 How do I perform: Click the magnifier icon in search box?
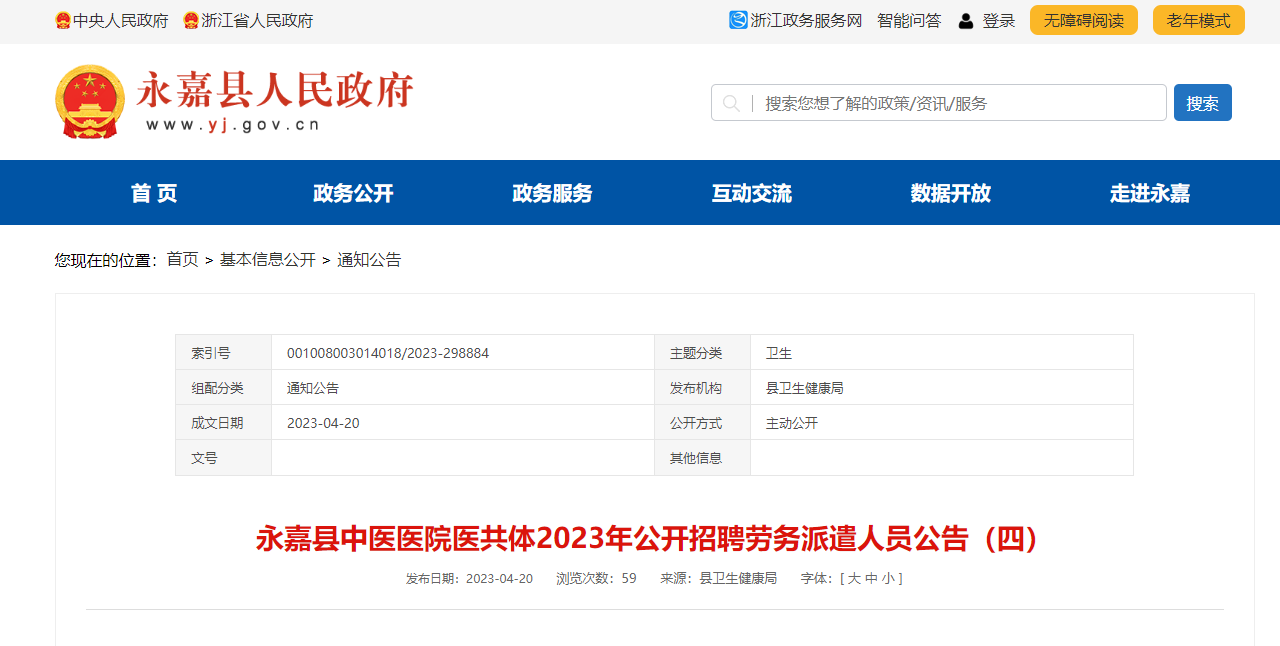[x=731, y=103]
